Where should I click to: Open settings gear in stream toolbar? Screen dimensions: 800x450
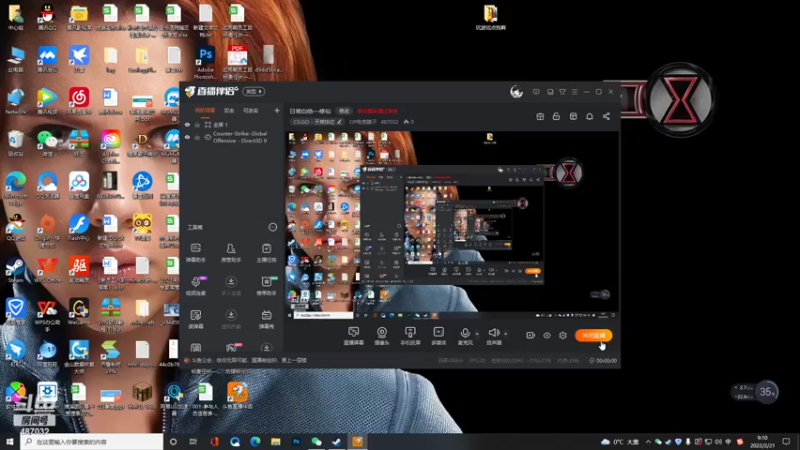click(x=563, y=335)
